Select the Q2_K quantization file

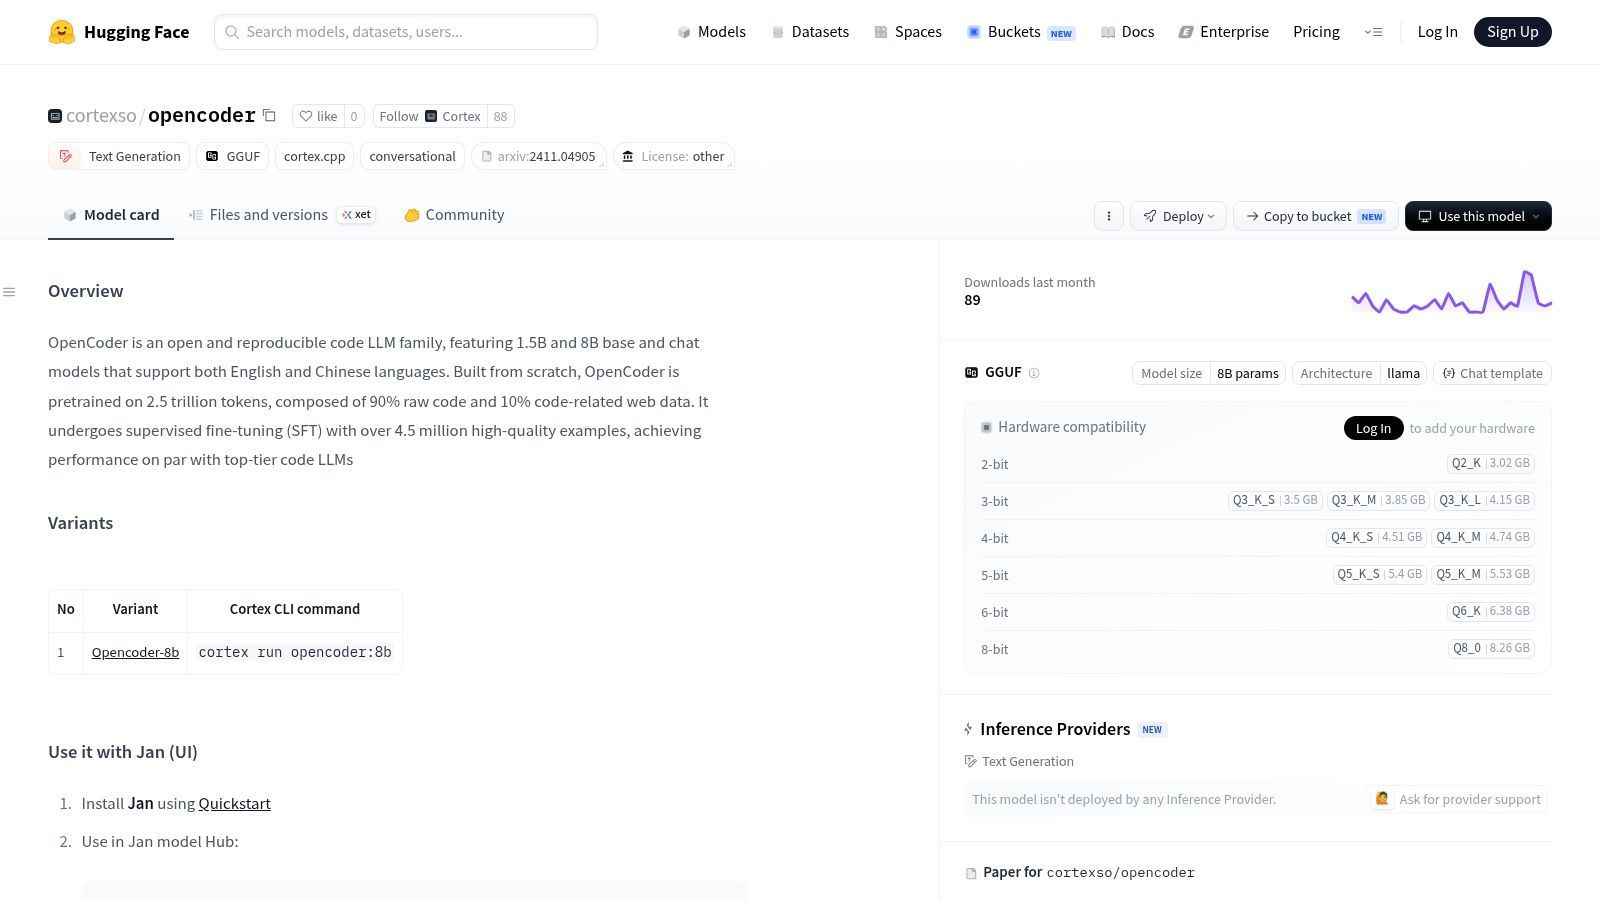coord(1491,463)
